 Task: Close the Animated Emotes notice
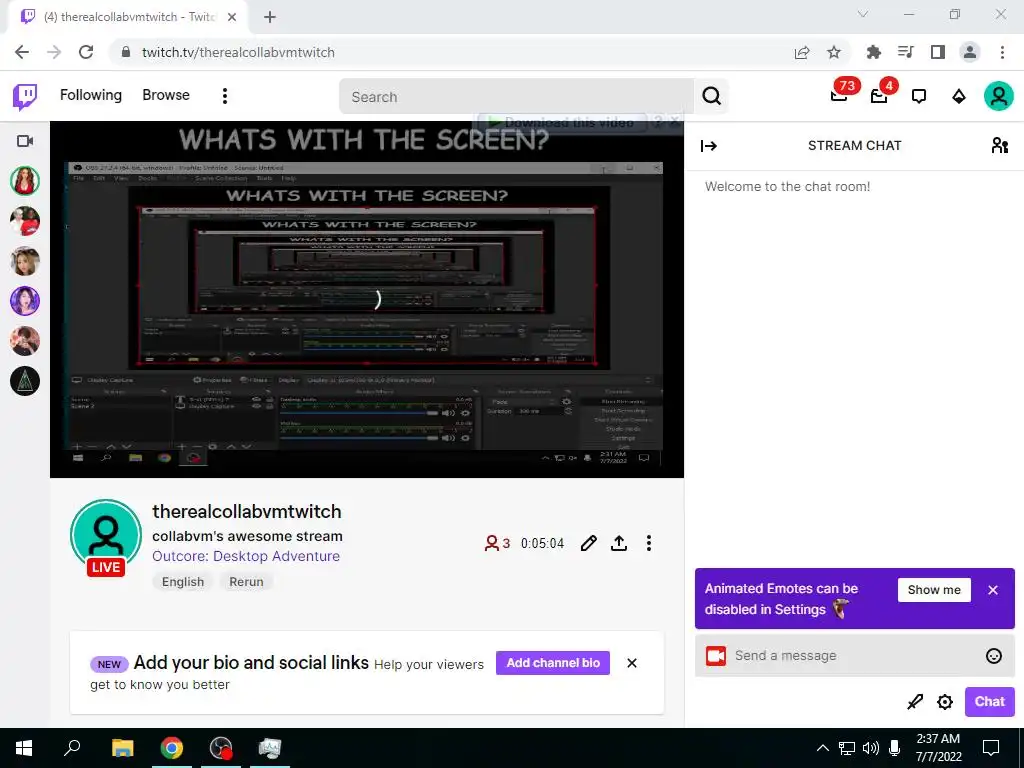pos(993,590)
